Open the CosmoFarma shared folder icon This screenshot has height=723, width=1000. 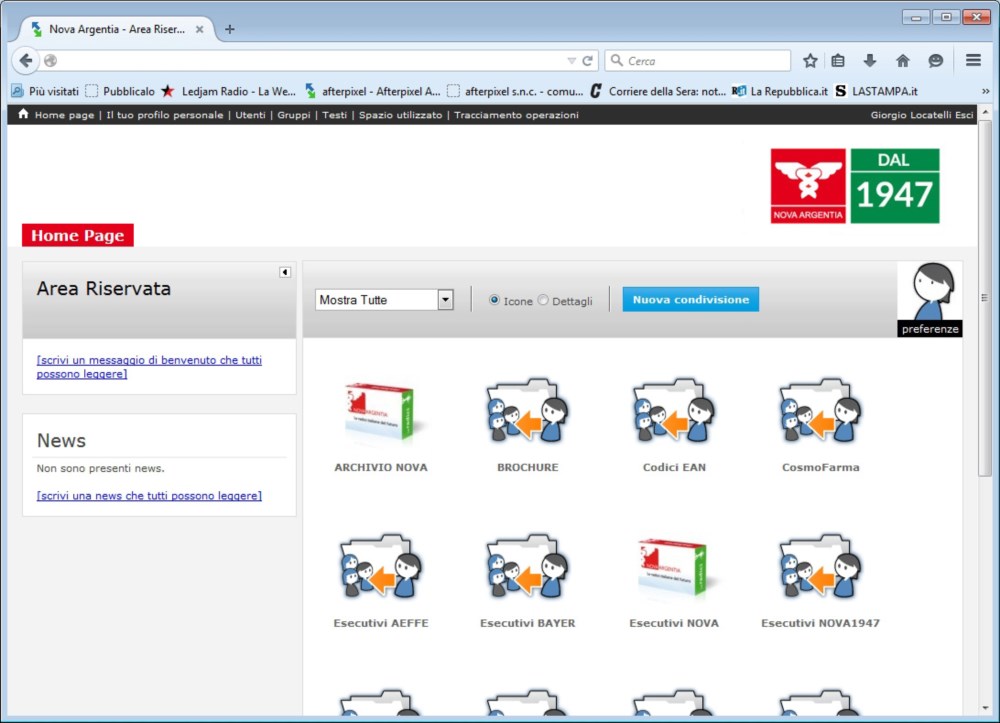pos(820,411)
